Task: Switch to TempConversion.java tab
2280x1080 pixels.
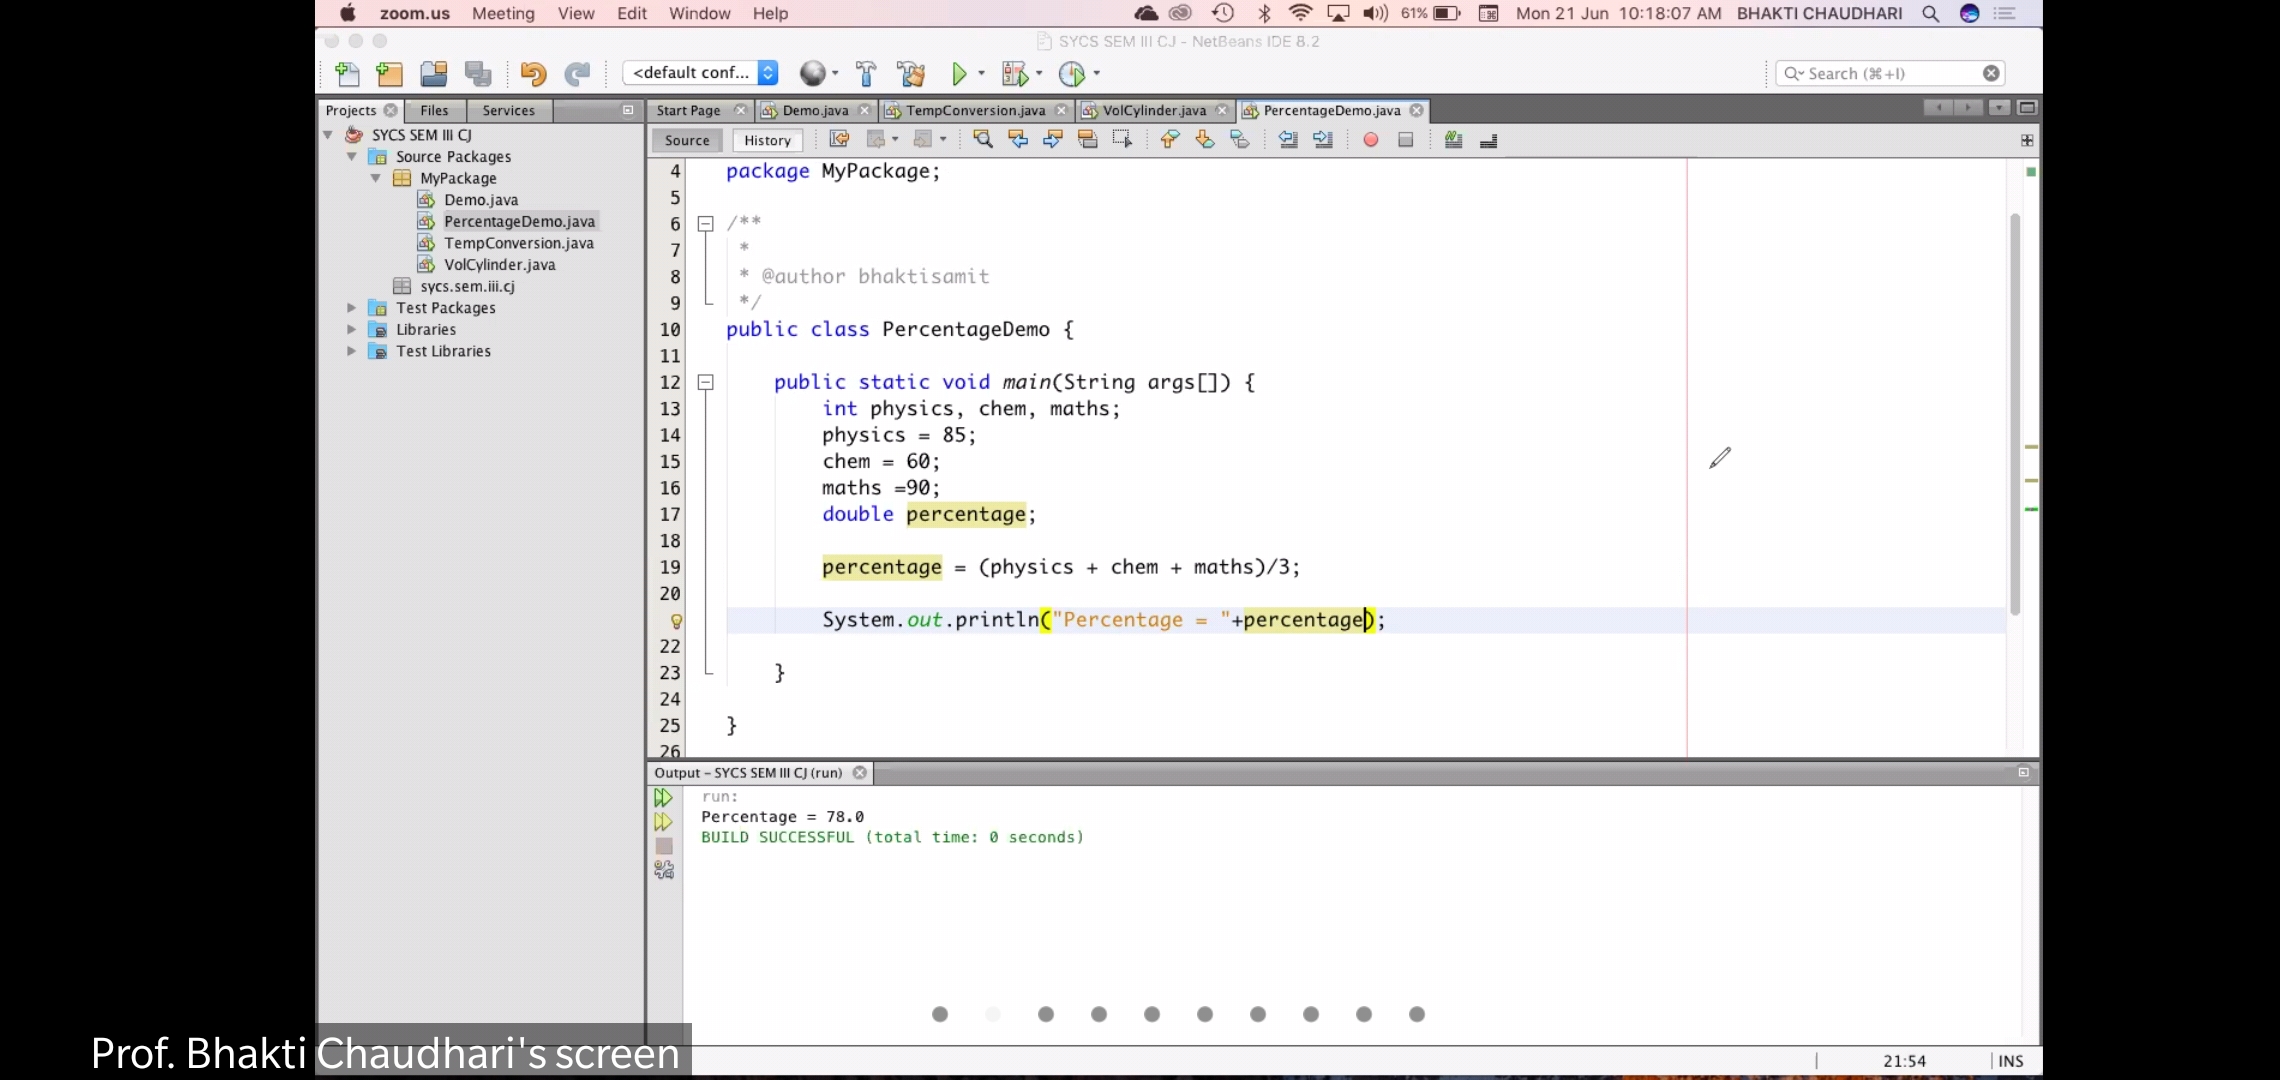Action: pyautogui.click(x=975, y=110)
